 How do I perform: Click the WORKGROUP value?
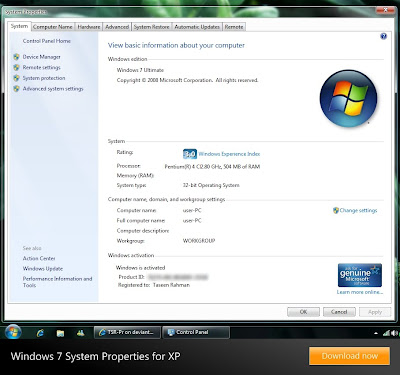199,241
